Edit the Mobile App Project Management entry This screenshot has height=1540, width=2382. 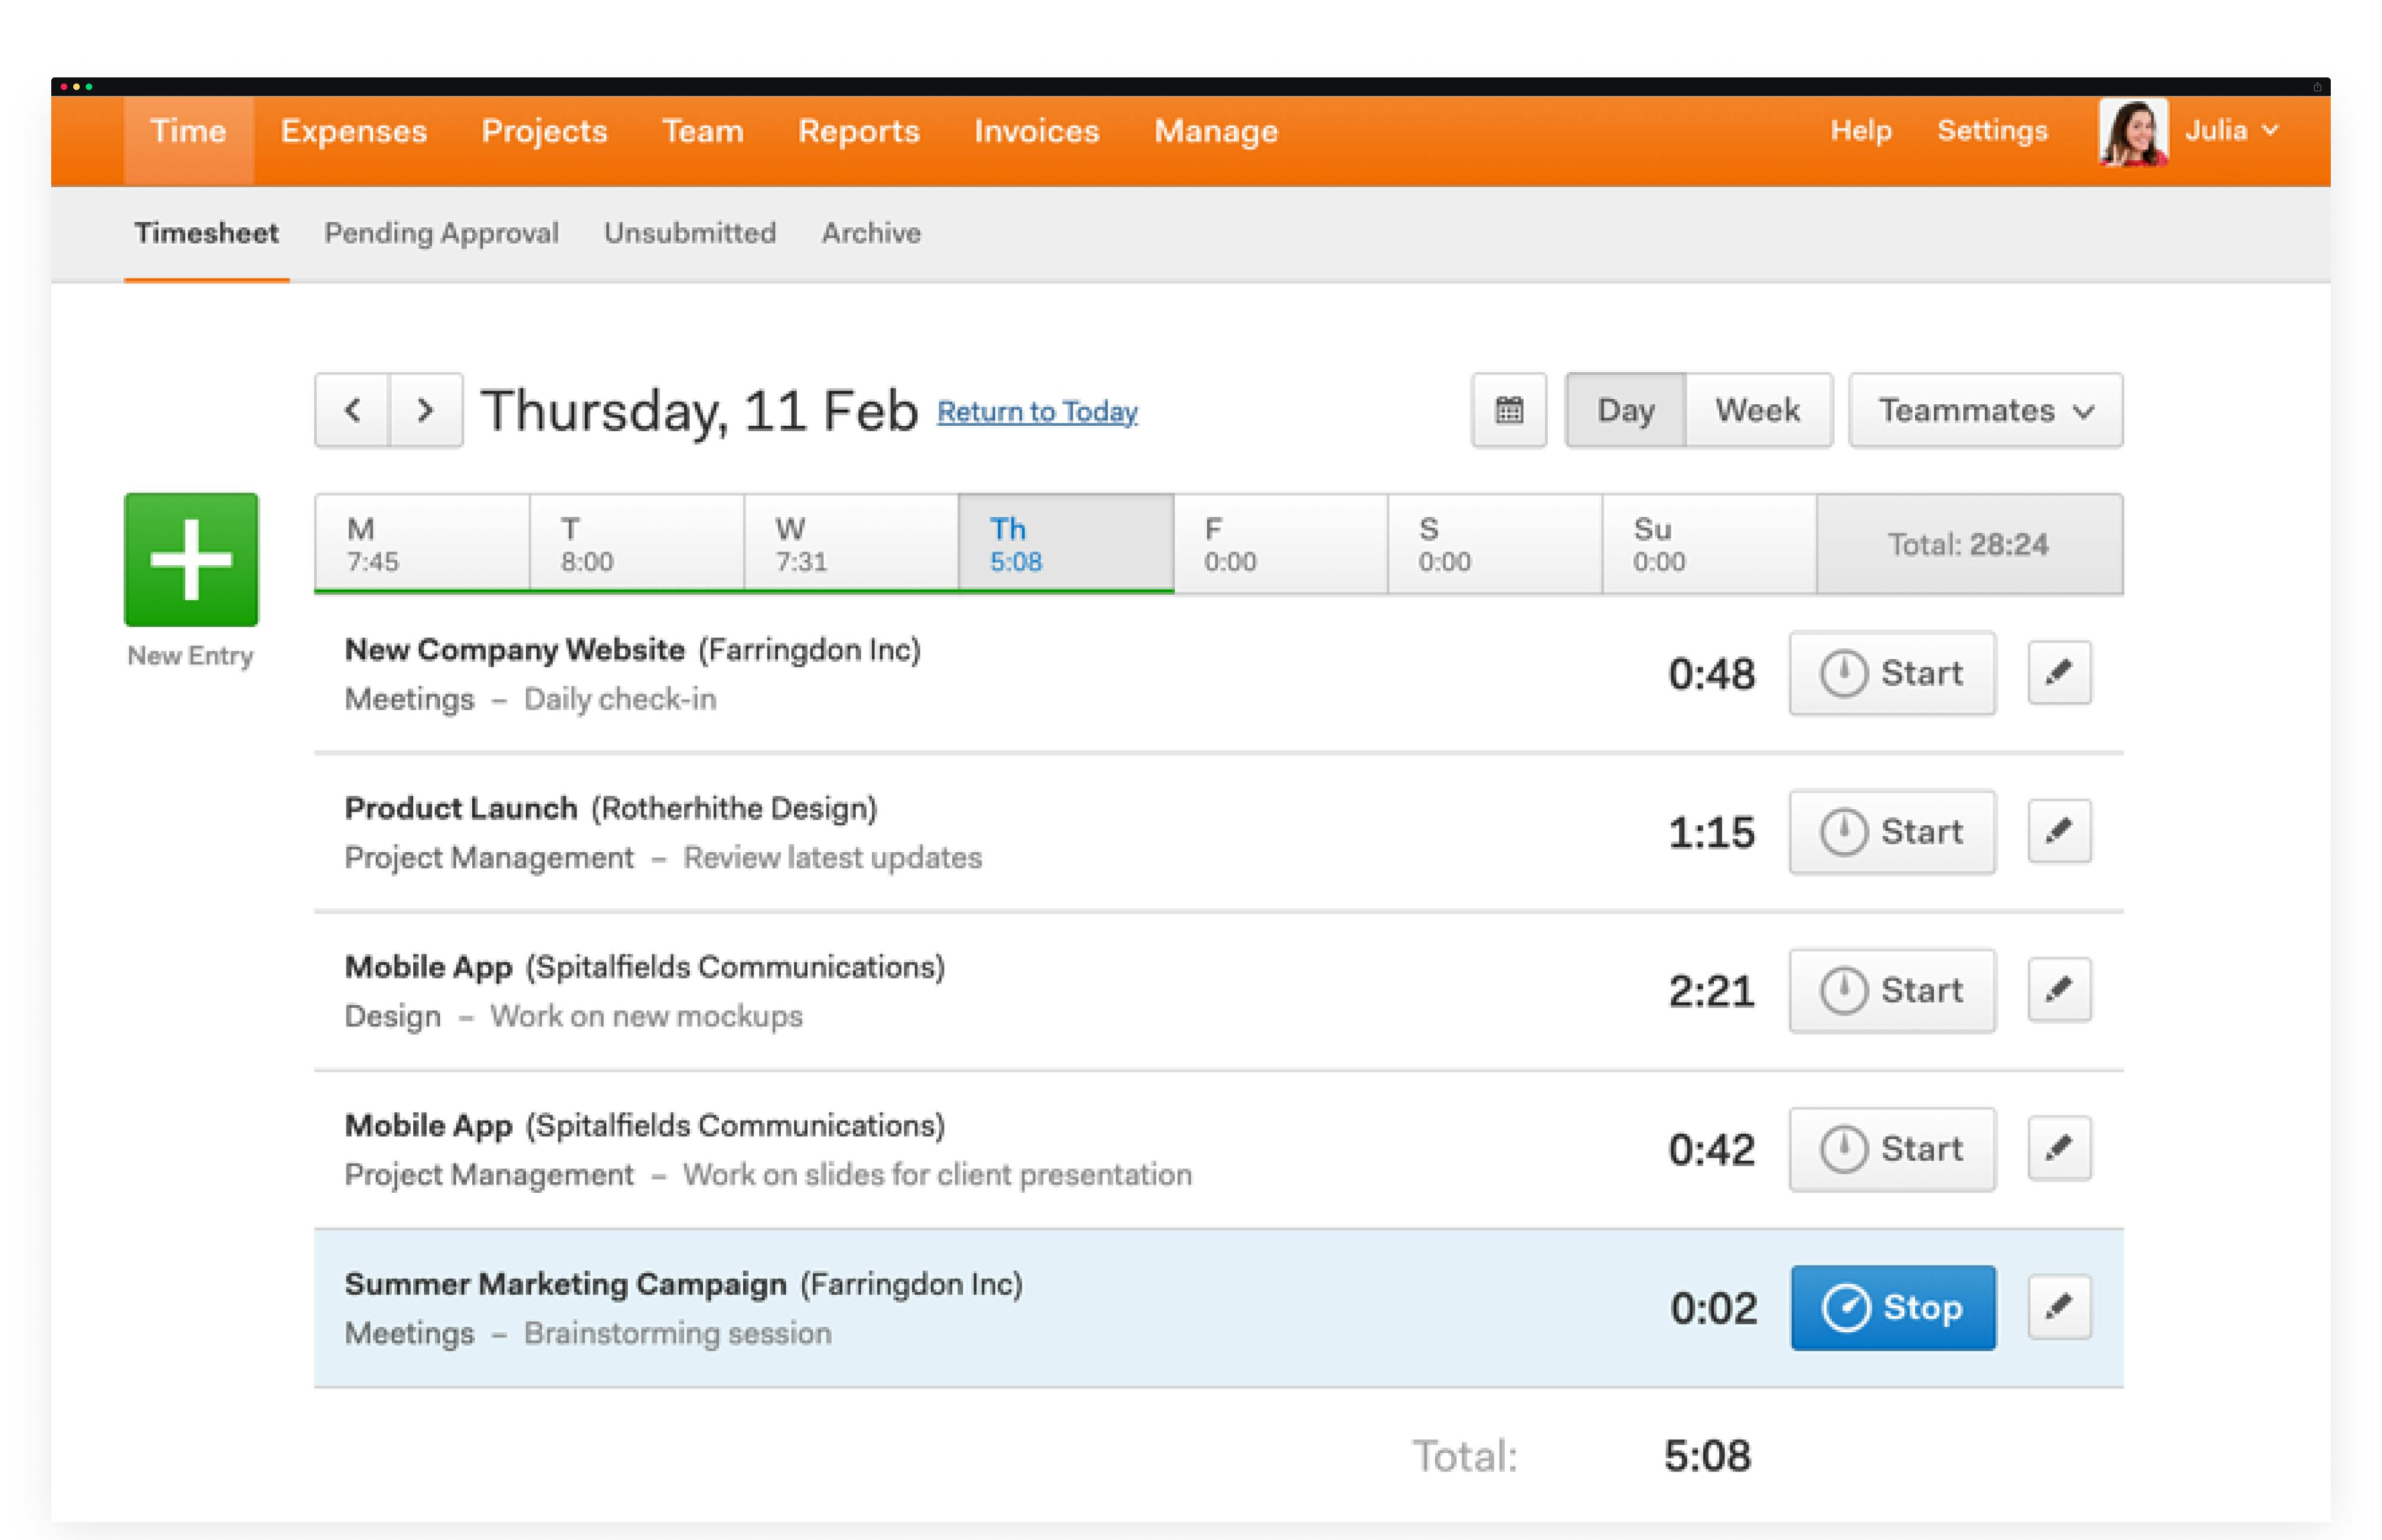[x=2058, y=1148]
